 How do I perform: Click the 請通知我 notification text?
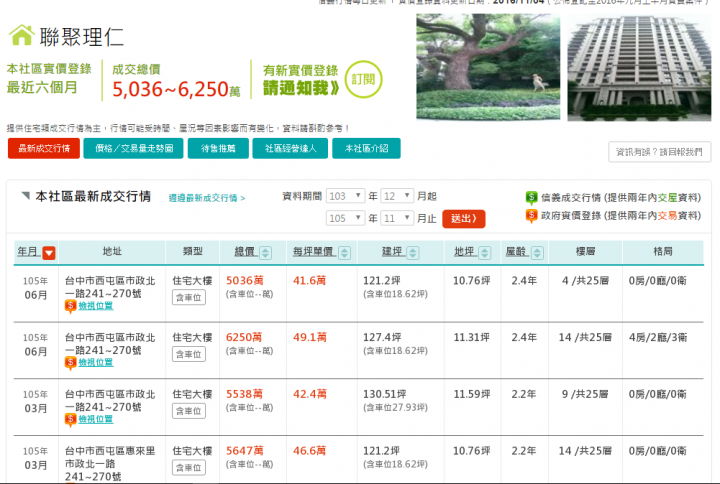click(x=301, y=88)
